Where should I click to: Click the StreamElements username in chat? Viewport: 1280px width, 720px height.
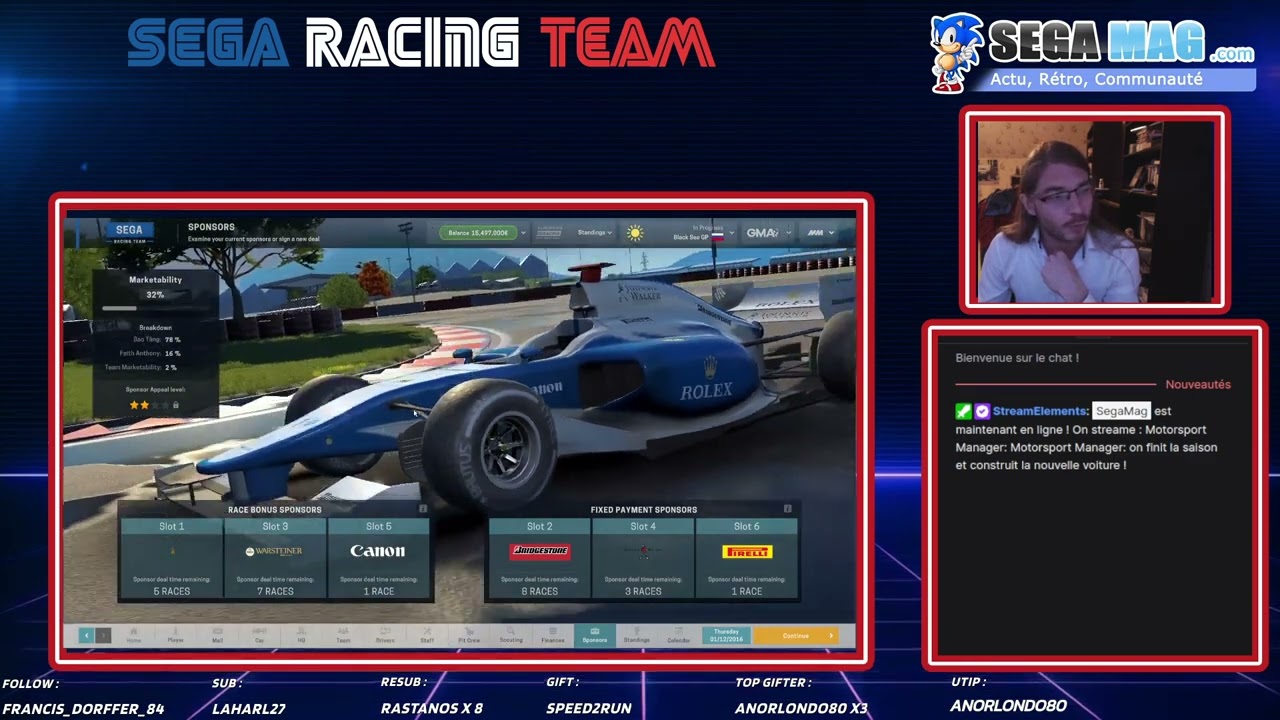point(1040,411)
